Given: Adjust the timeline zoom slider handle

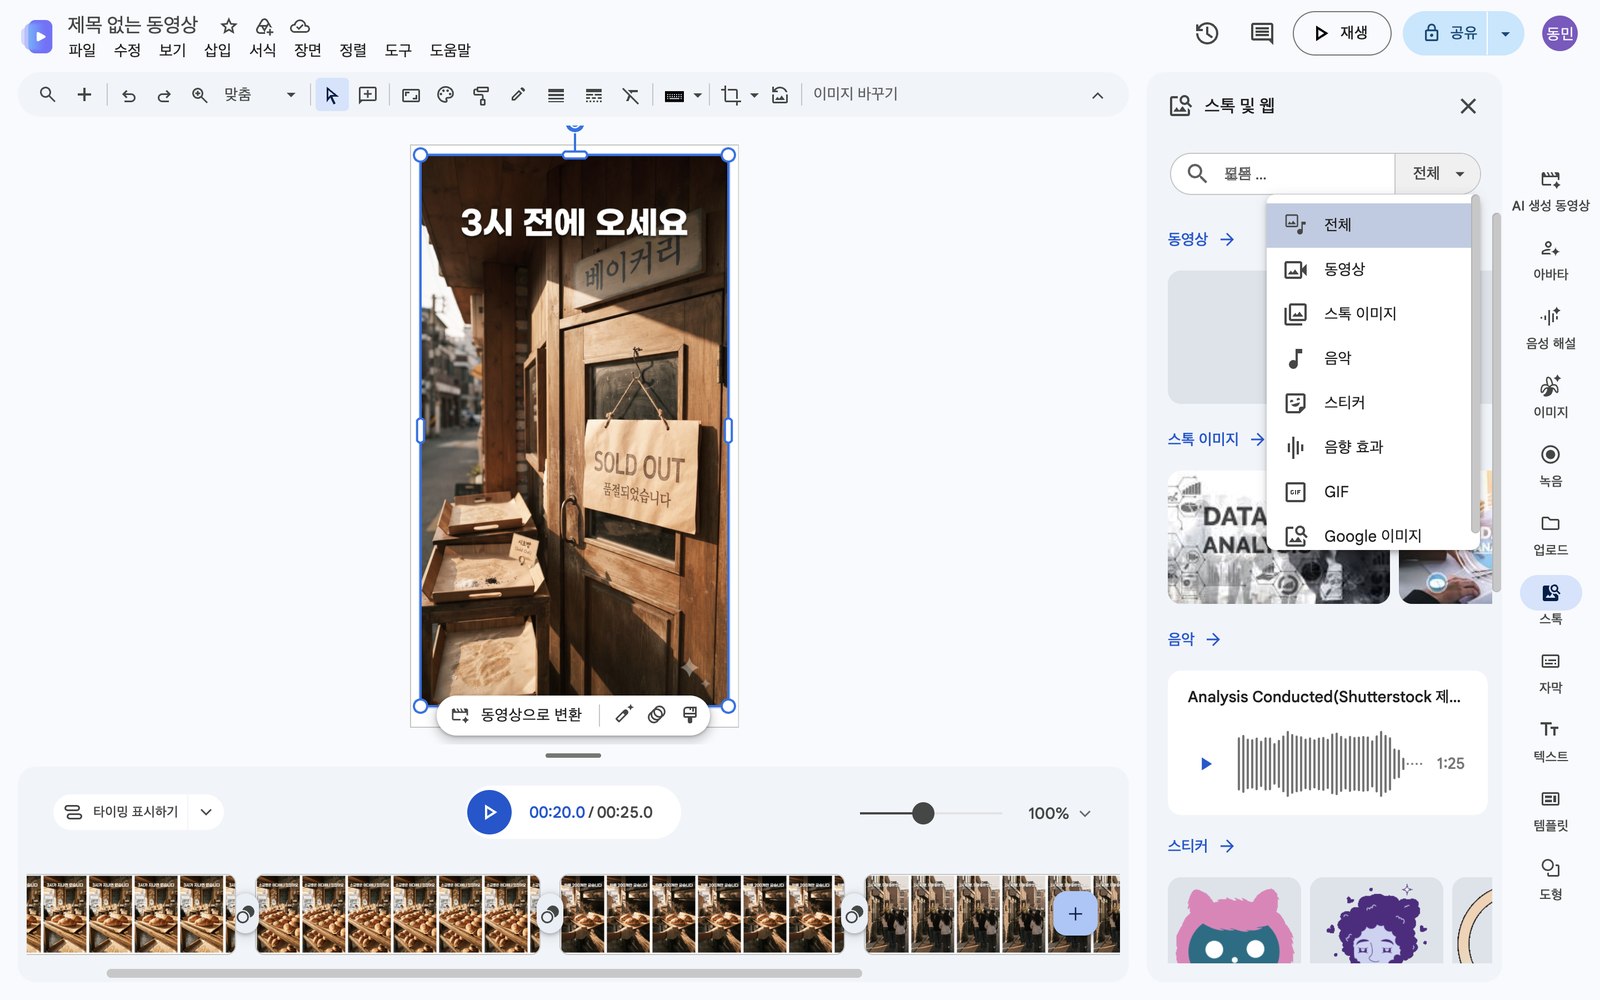Looking at the screenshot, I should [x=923, y=813].
